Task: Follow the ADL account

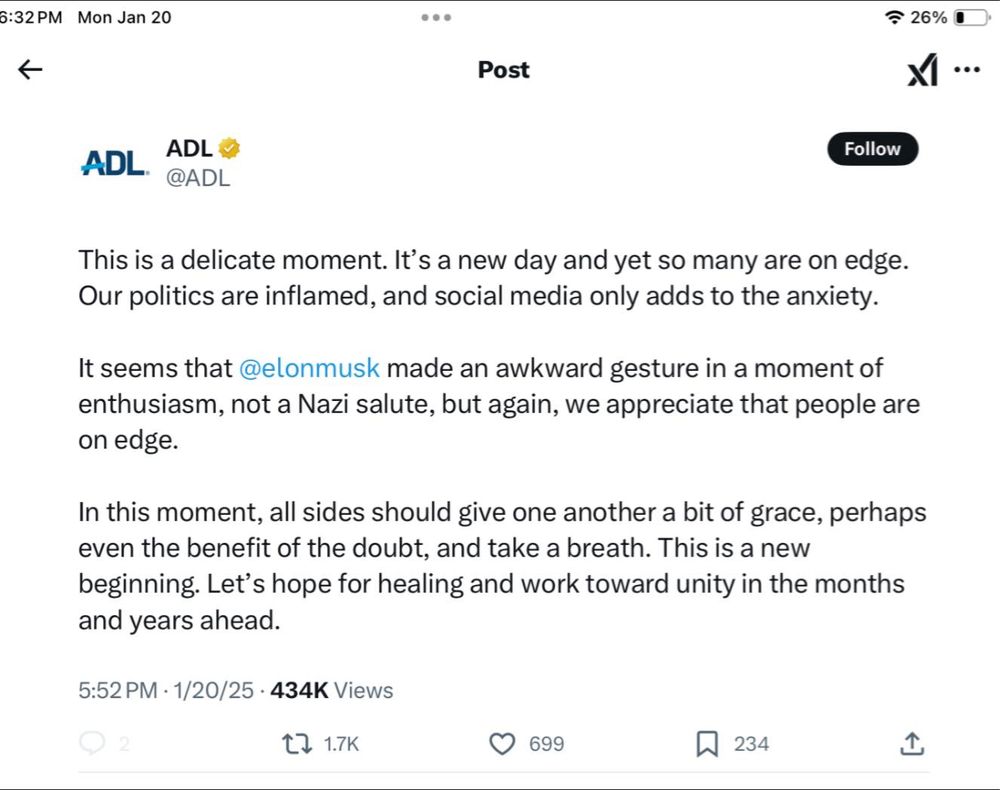Action: point(872,148)
